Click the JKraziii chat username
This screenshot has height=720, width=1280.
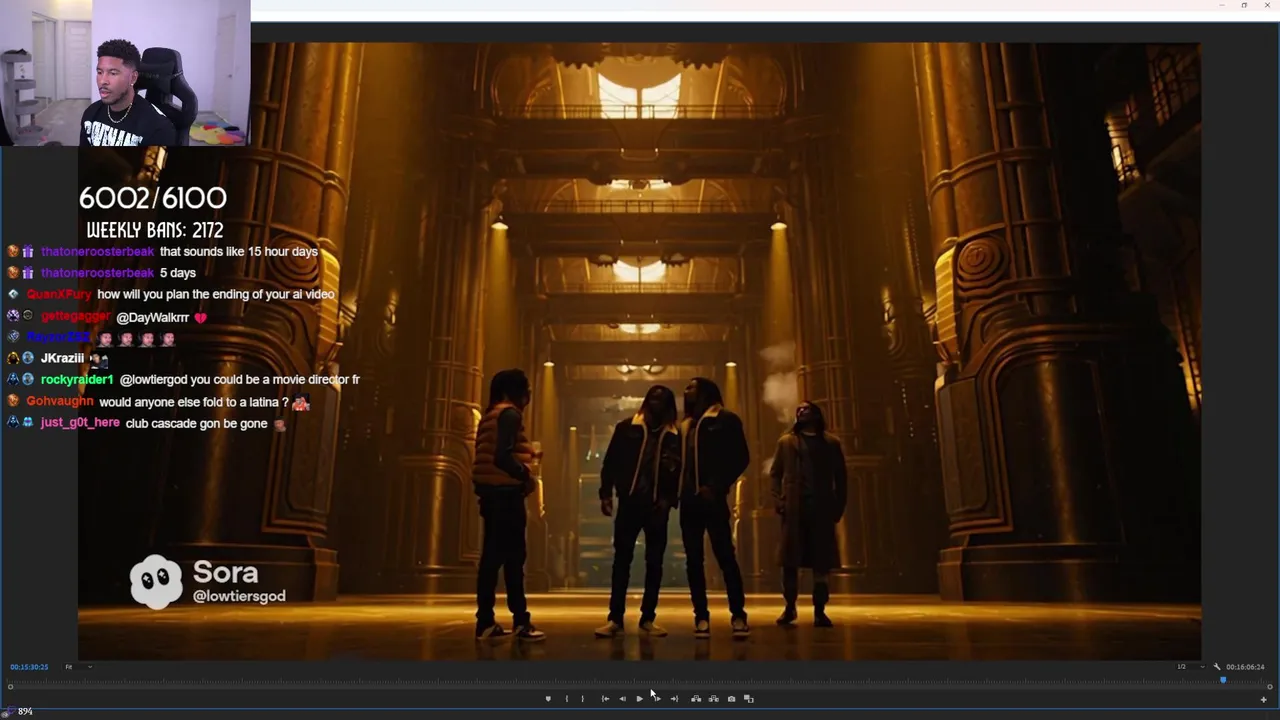point(62,358)
